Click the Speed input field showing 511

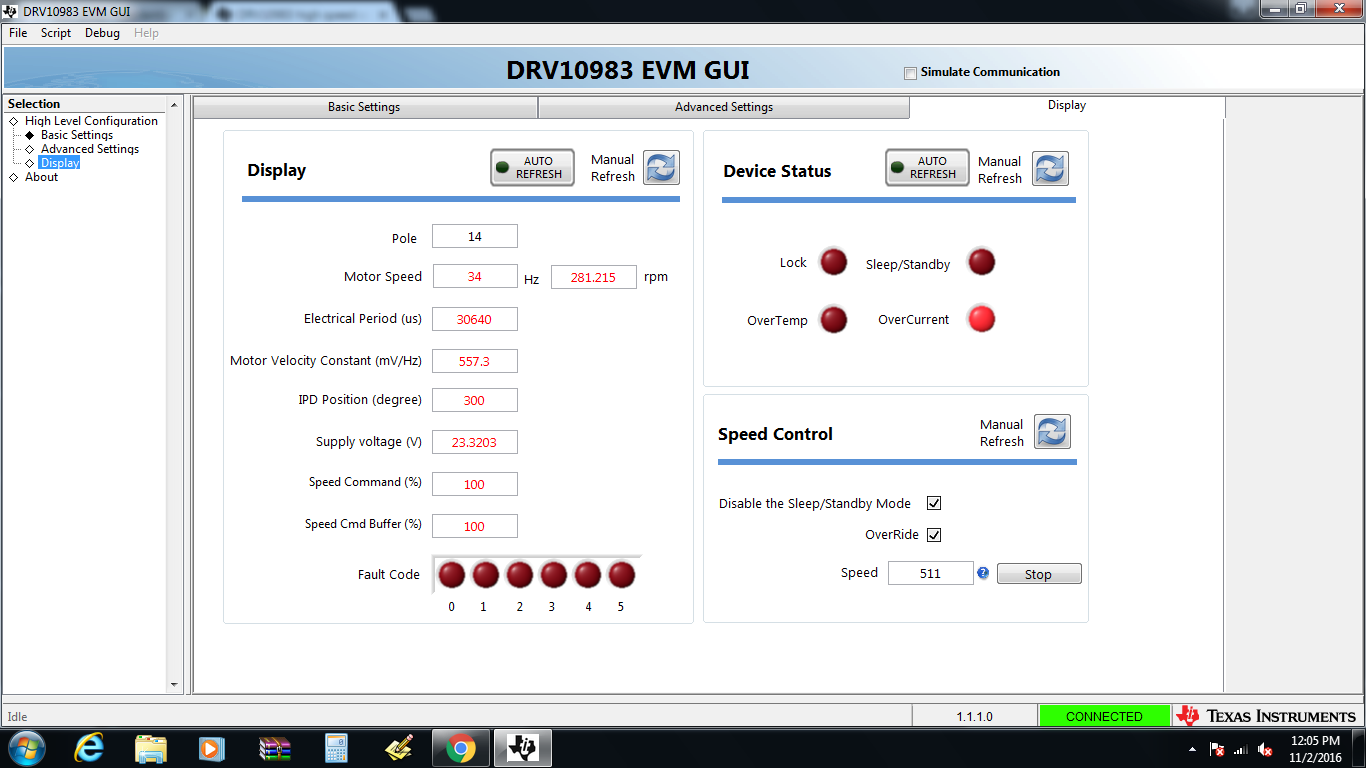[x=931, y=573]
